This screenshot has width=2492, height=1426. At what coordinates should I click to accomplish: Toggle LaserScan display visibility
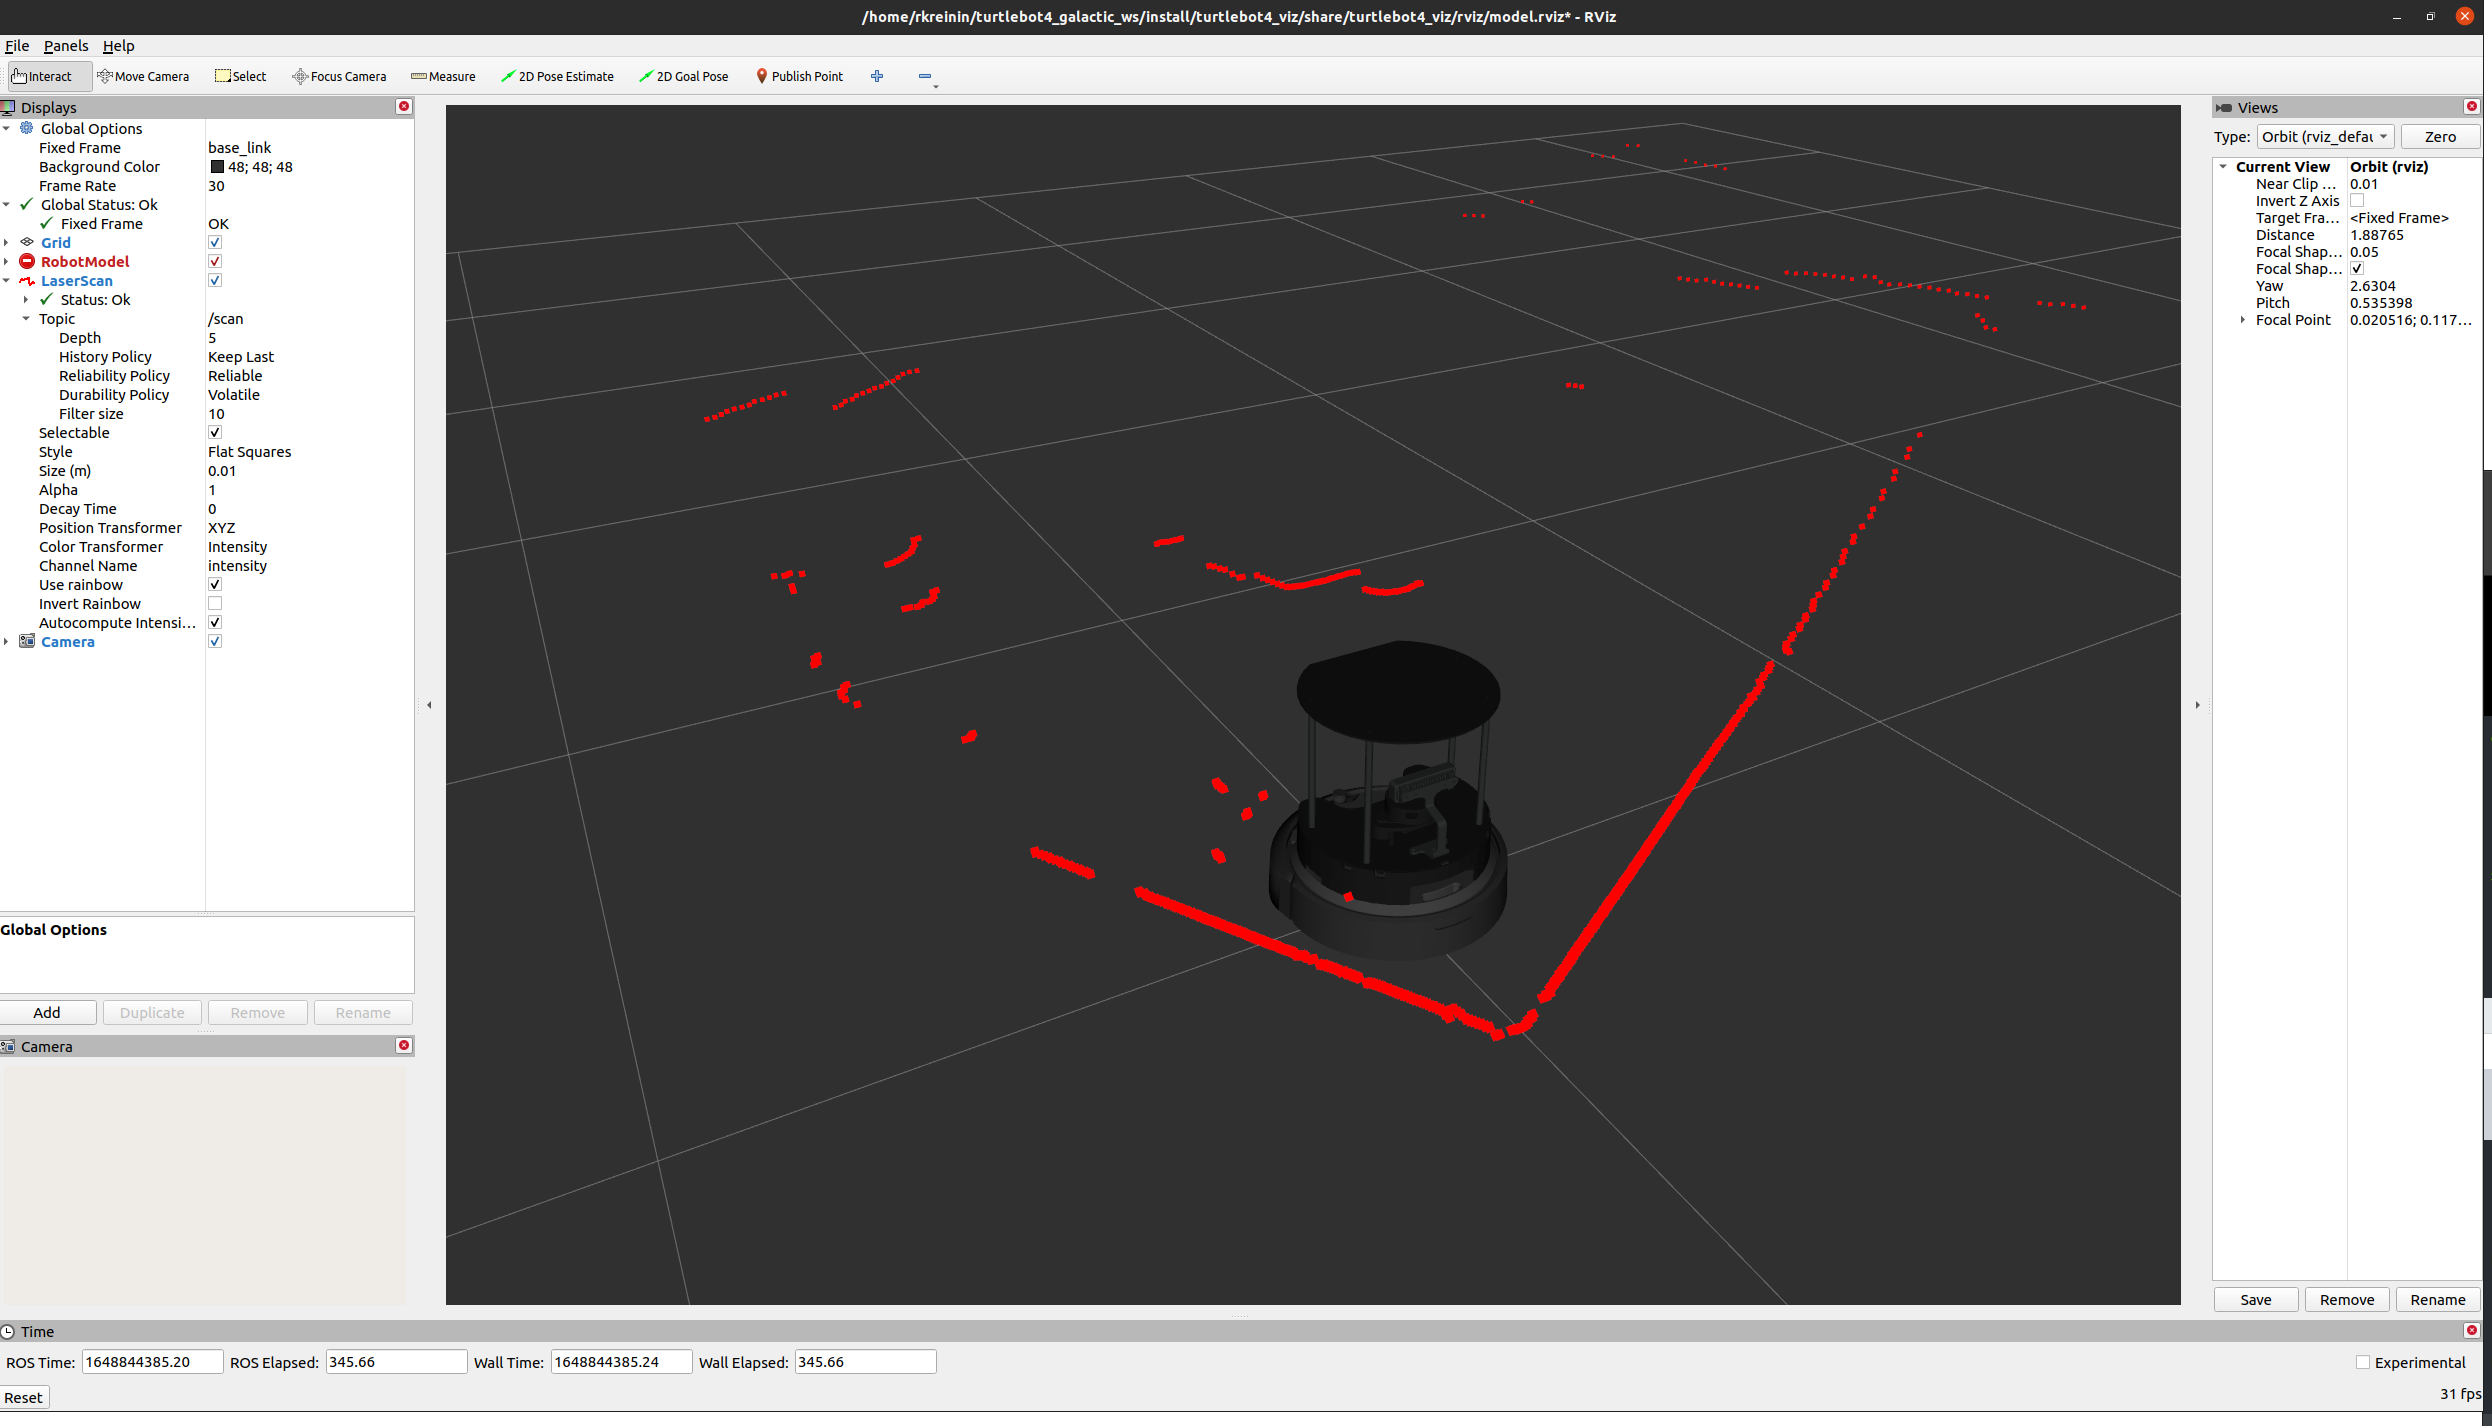(214, 279)
